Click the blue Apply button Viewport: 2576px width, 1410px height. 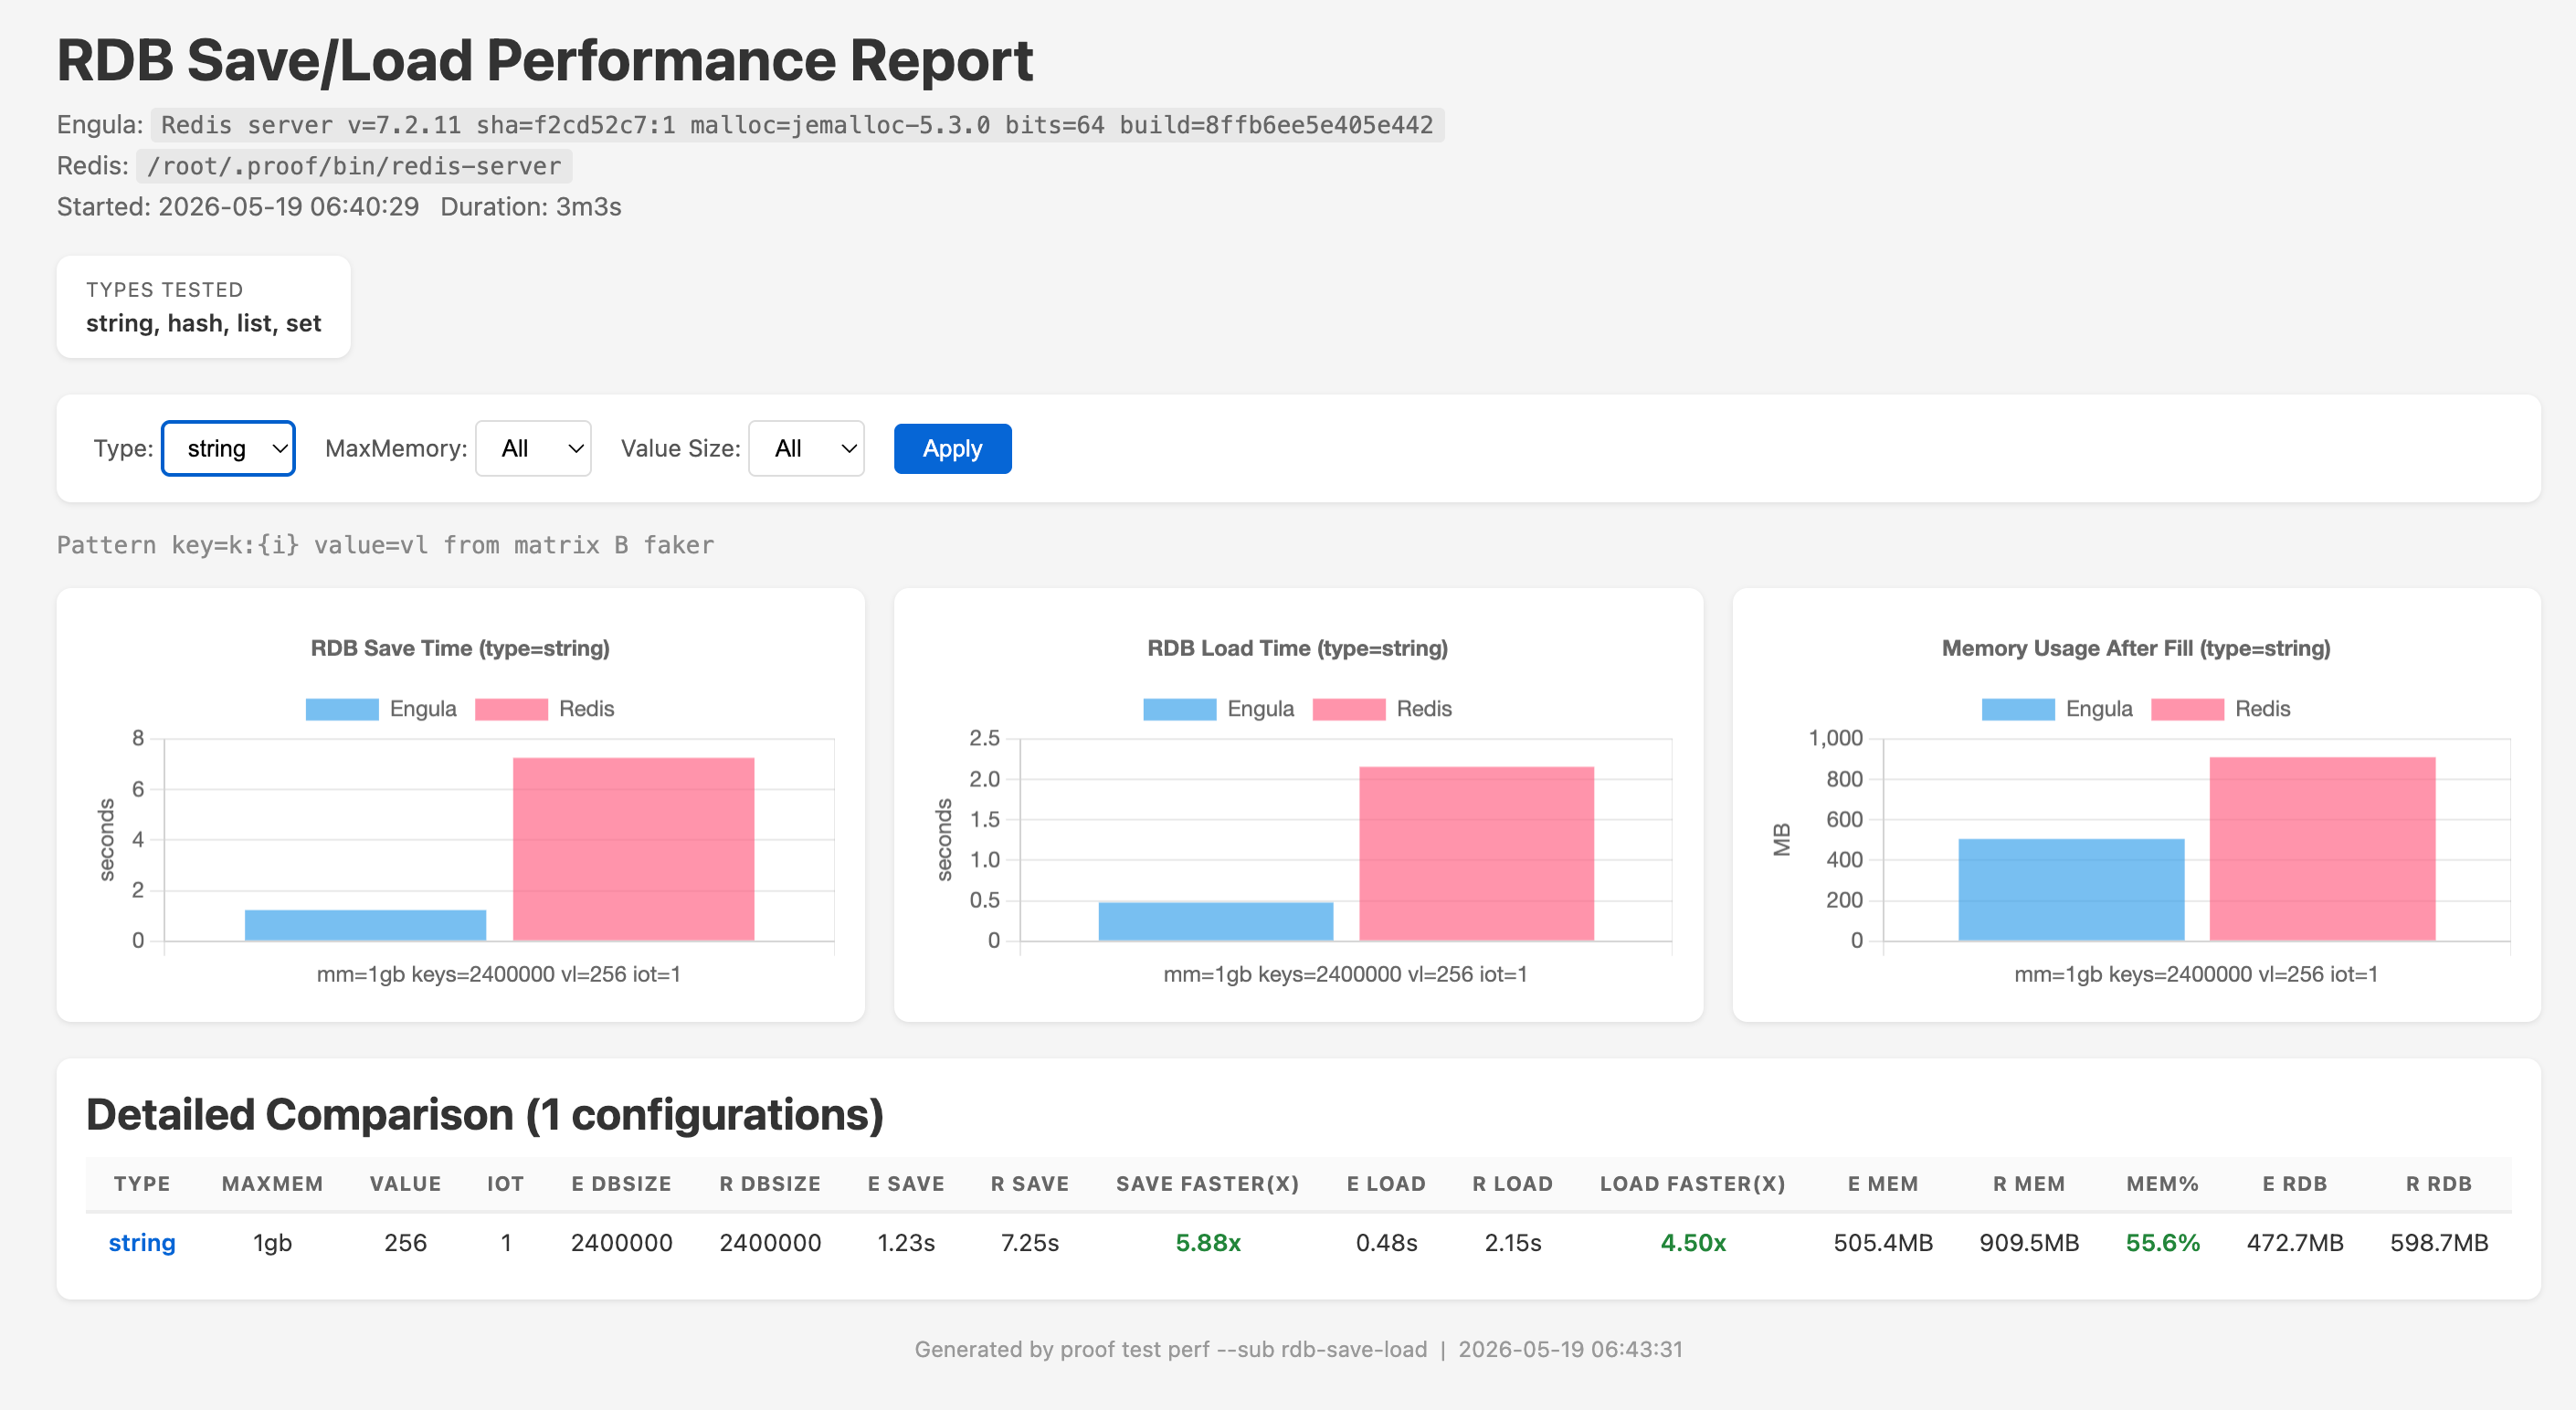coord(952,448)
